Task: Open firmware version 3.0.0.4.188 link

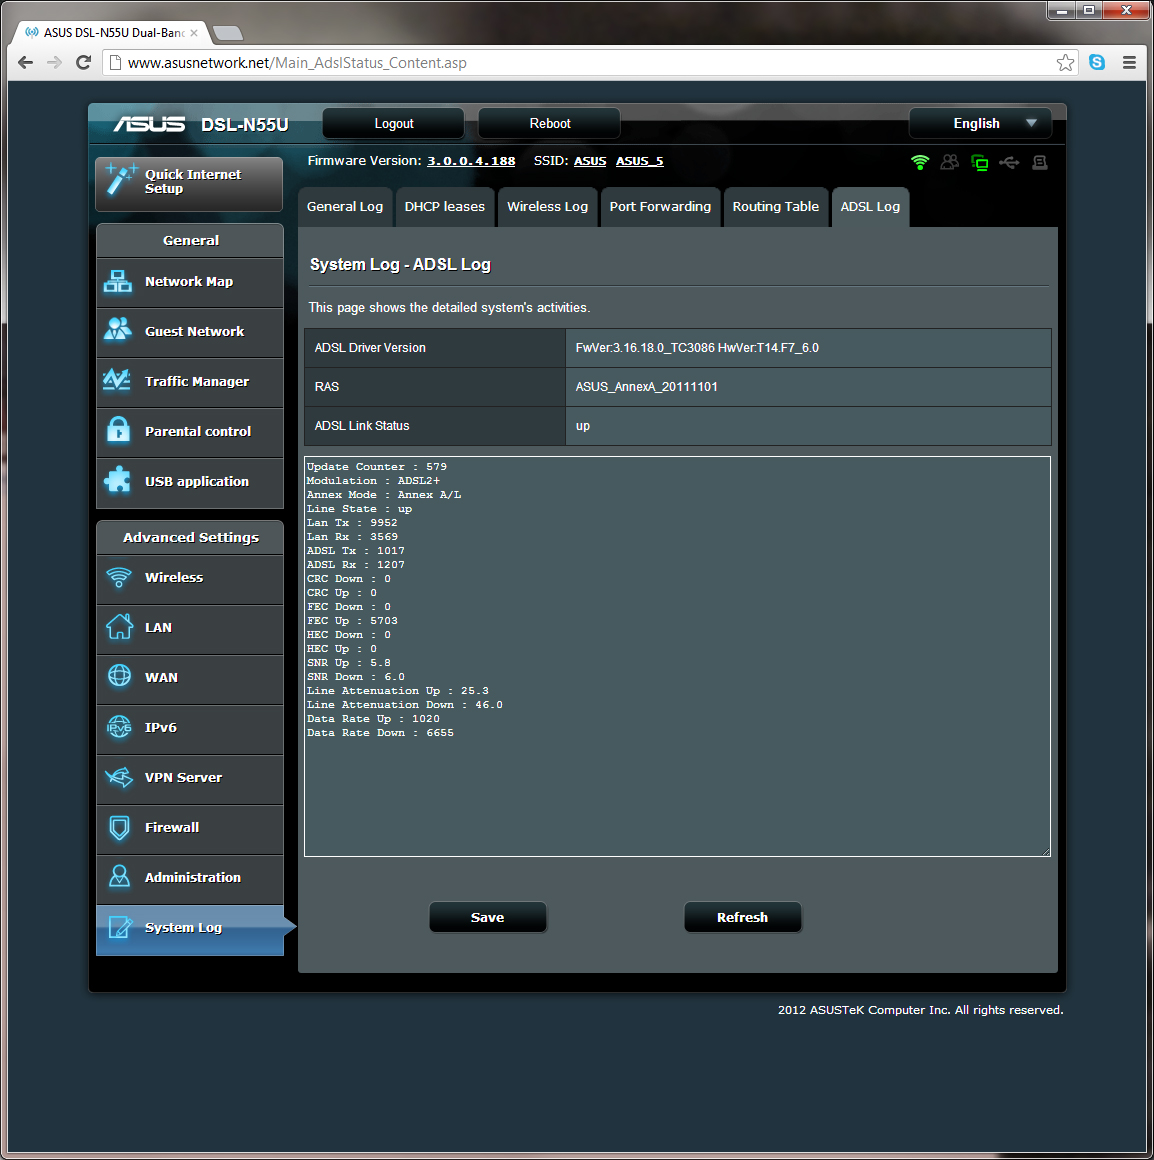Action: click(471, 161)
